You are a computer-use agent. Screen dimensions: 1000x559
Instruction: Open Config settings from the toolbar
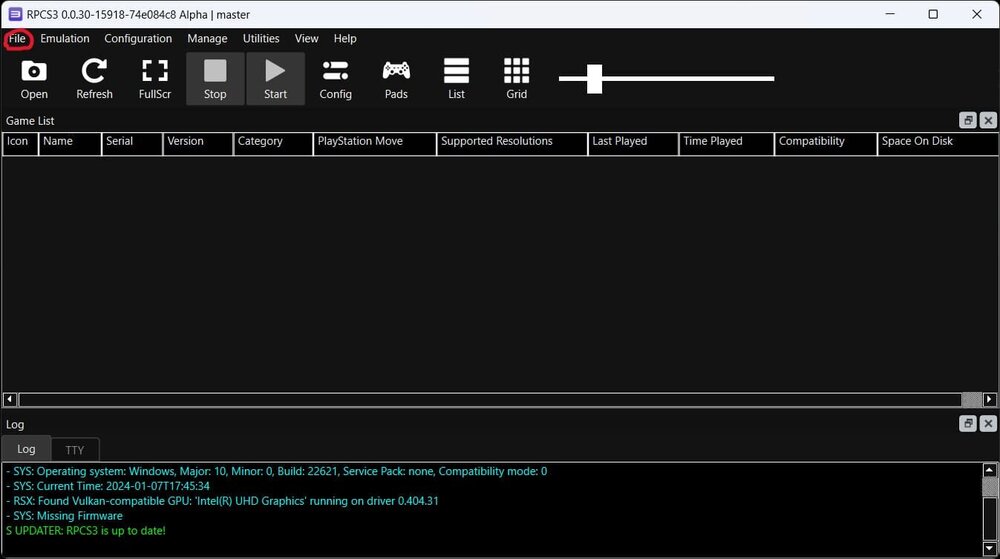[335, 79]
